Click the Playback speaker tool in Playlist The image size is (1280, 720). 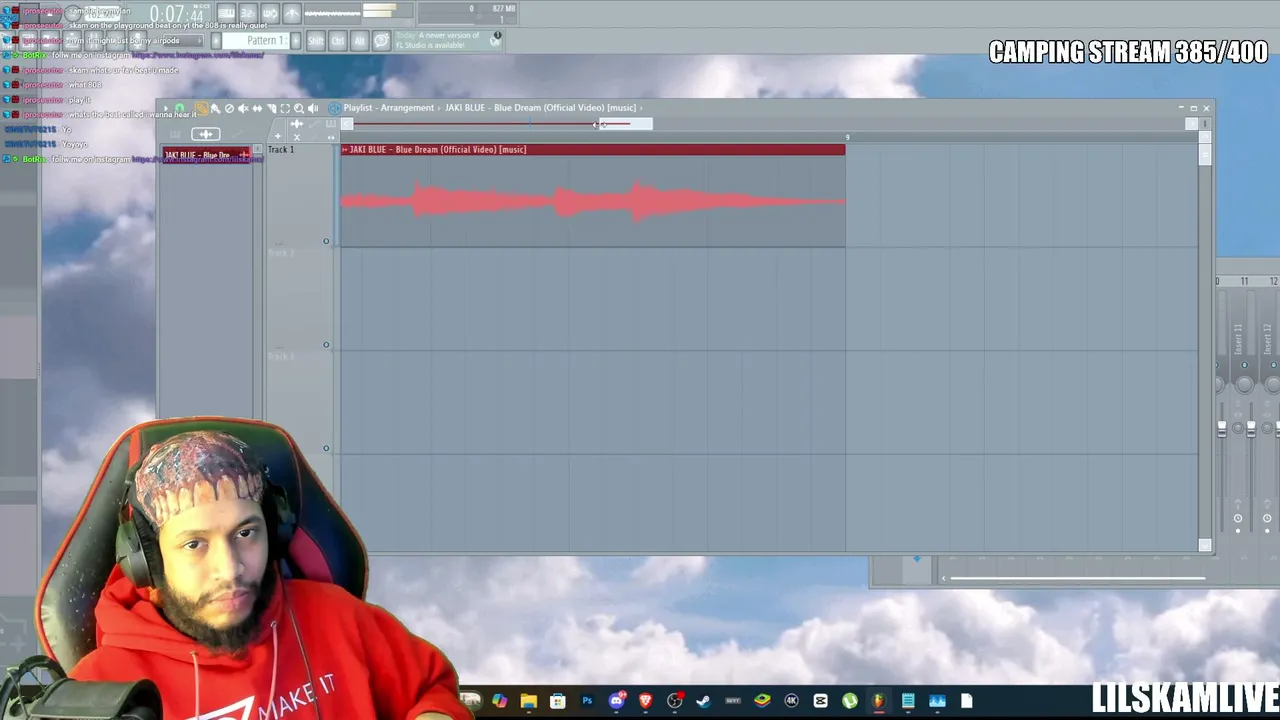313,108
